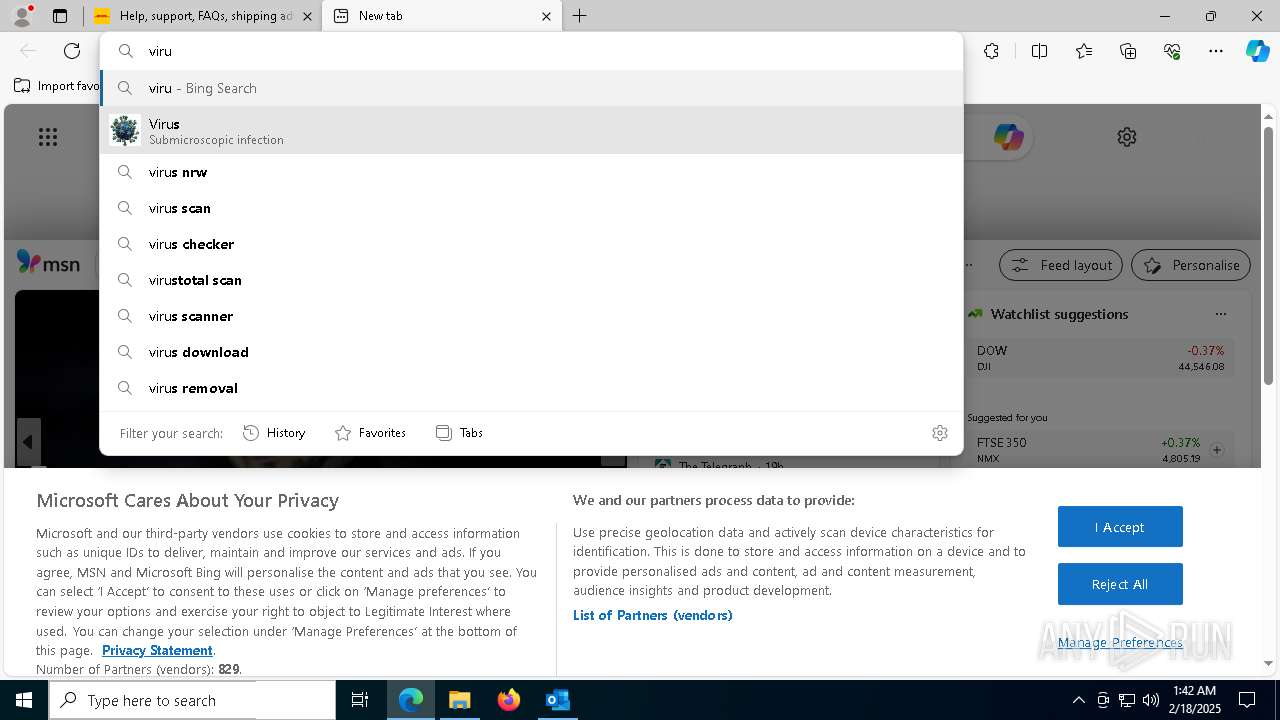Choose the 'virus checker' suggestion
Viewport: 1280px width, 720px height.
coord(531,244)
